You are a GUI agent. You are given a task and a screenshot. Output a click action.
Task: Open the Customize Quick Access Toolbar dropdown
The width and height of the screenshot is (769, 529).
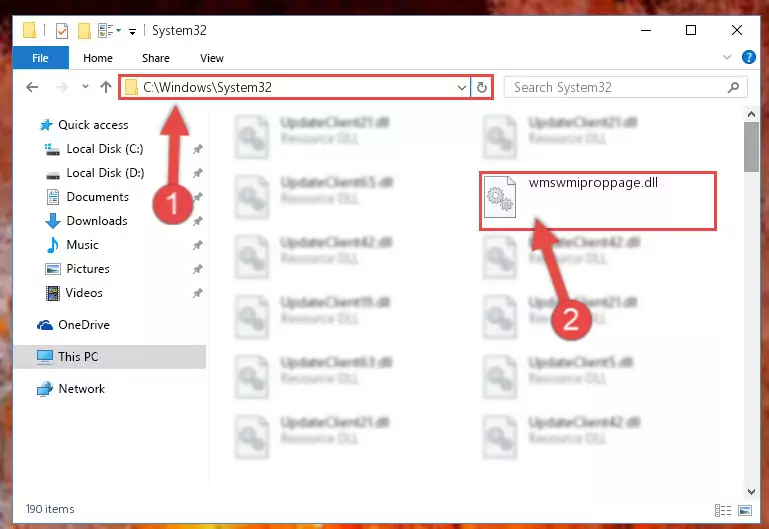132,32
